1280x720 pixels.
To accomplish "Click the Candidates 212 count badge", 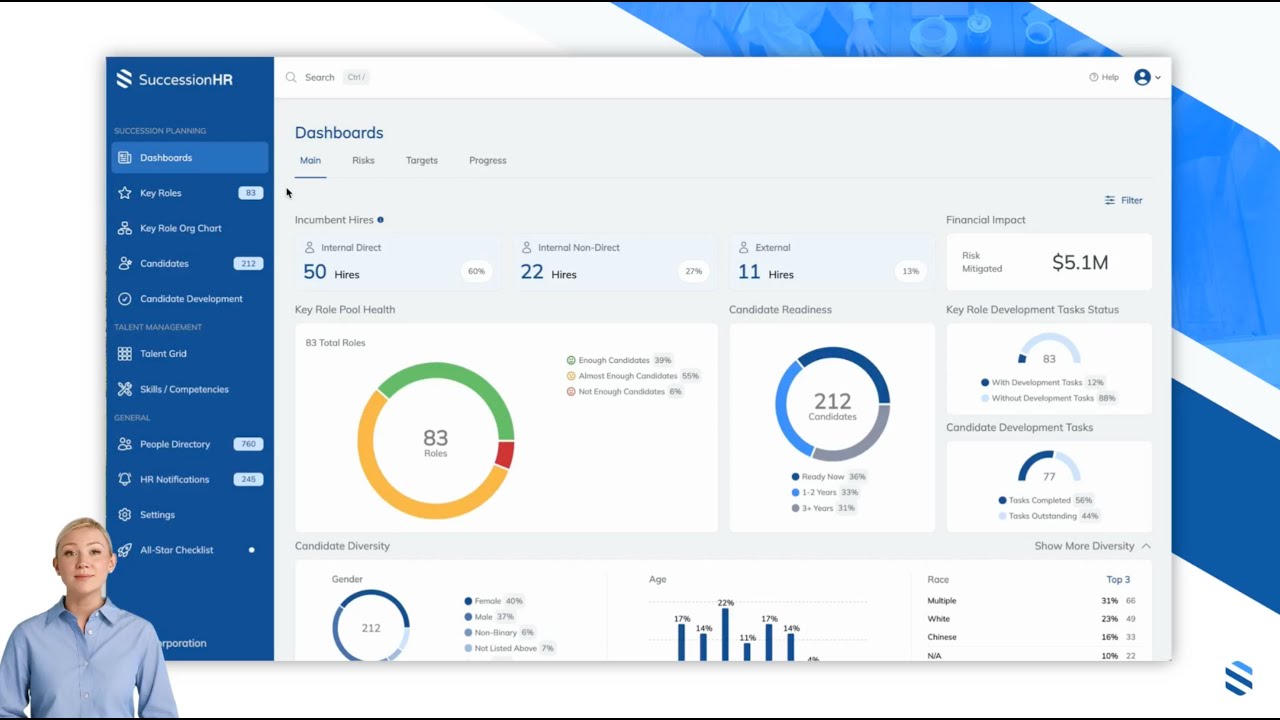I will point(248,264).
